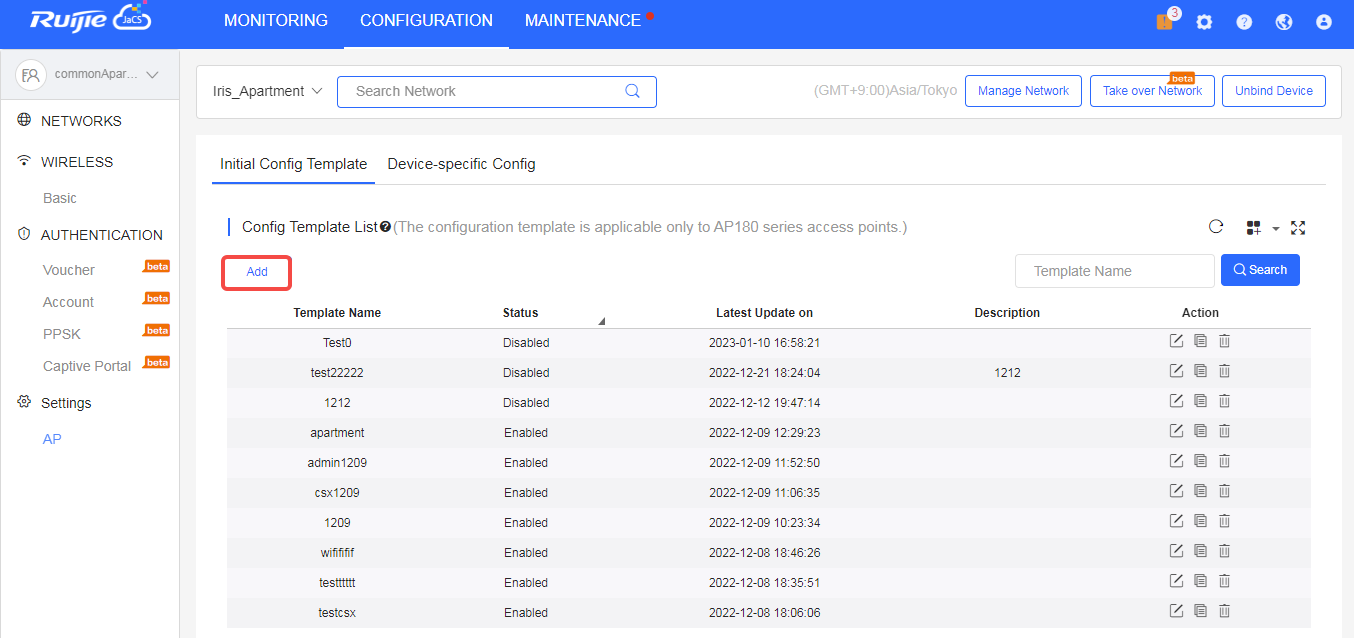Viewport: 1354px width, 638px height.
Task: Click the help question mark icon
Action: (x=1244, y=21)
